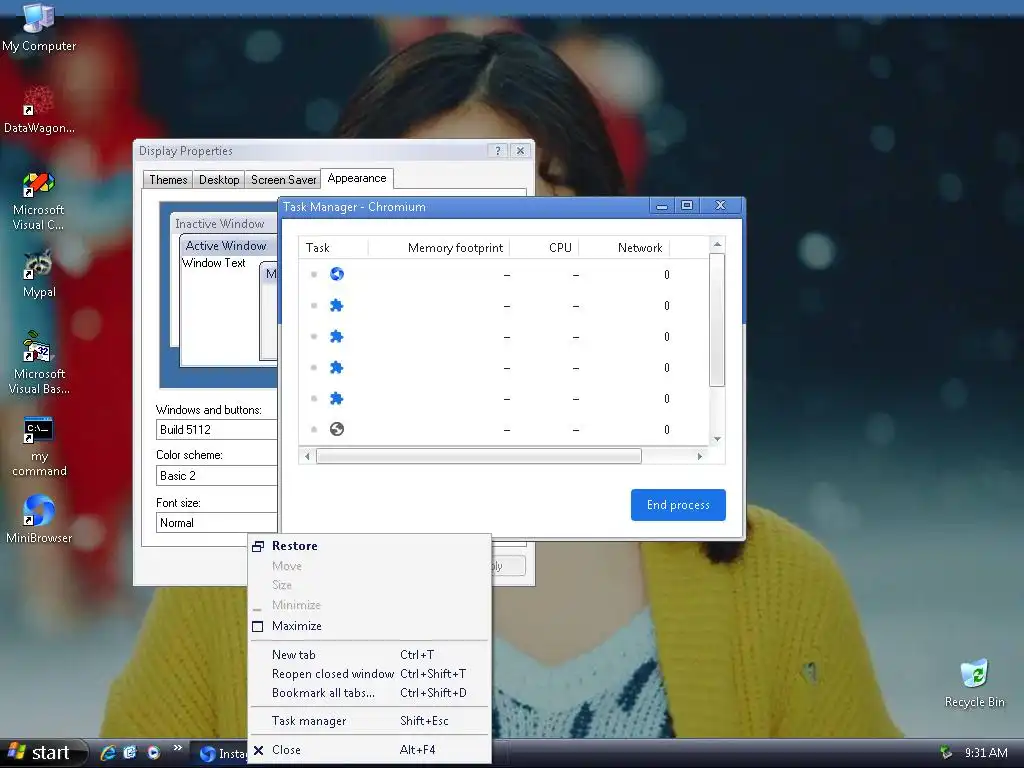
Task: Switch to the Desktop tab
Action: coord(219,180)
